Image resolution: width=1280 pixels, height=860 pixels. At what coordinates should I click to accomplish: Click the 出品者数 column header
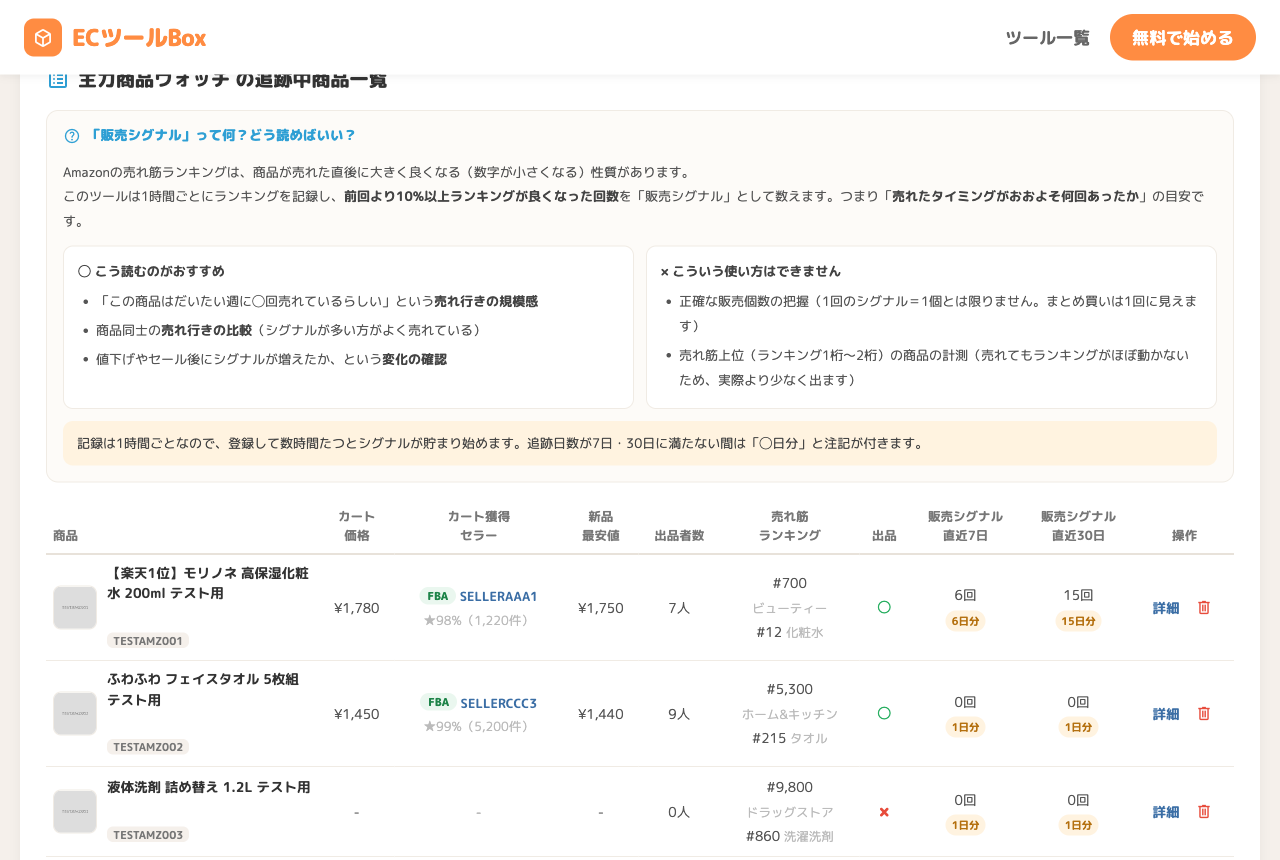tap(679, 535)
